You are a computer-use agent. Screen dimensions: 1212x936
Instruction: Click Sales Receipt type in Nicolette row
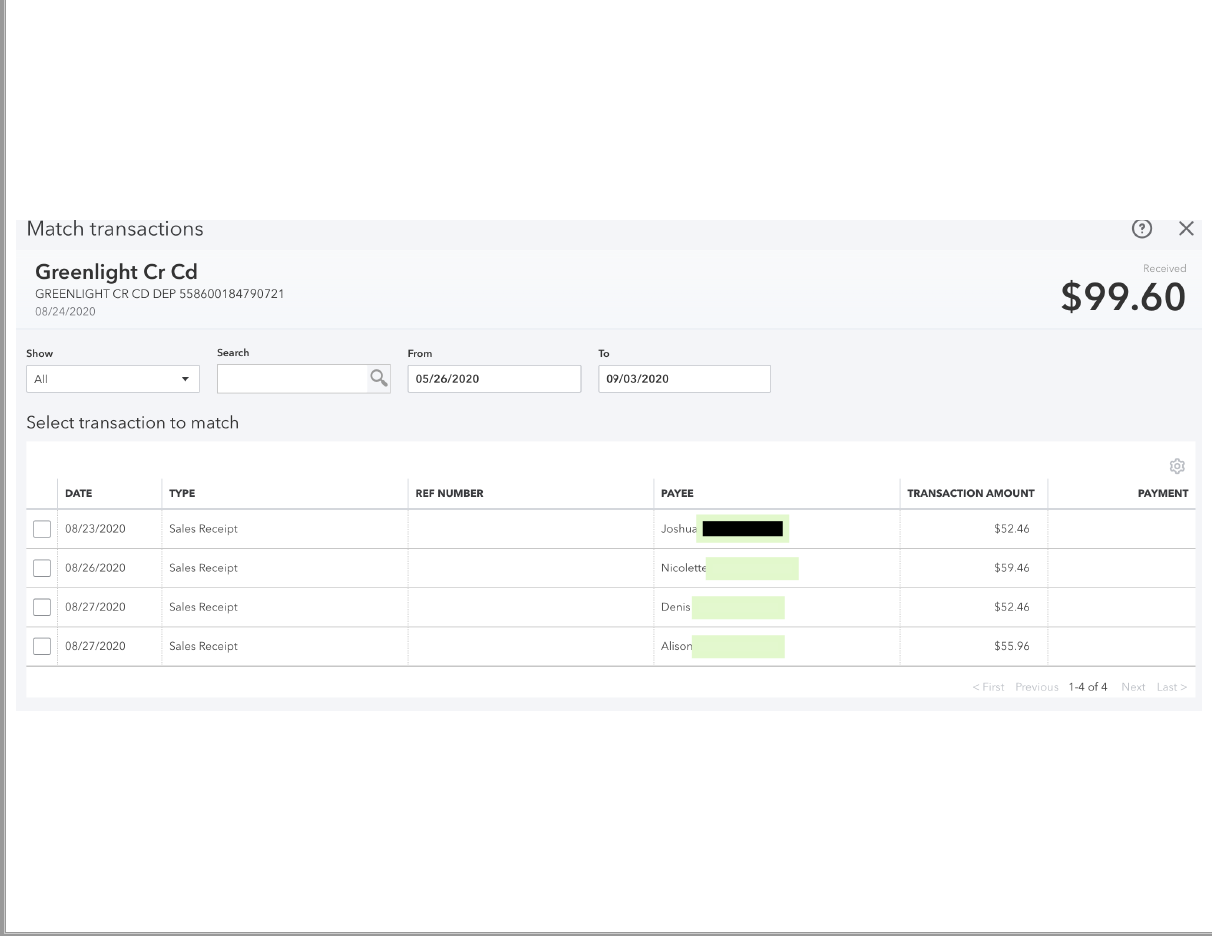click(x=203, y=568)
